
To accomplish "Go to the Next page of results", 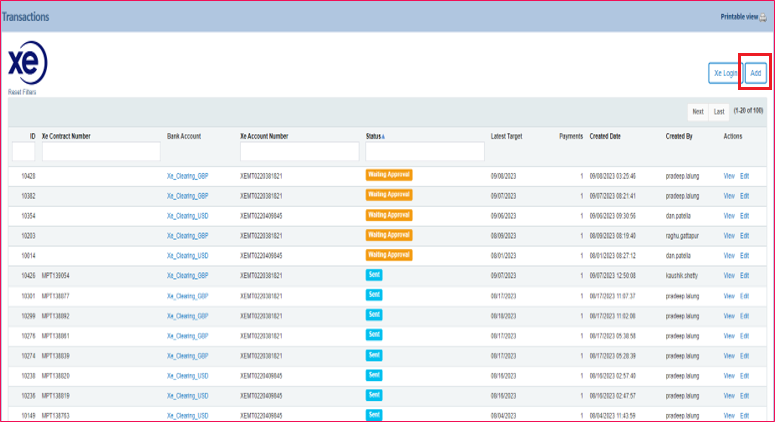I will (x=698, y=111).
